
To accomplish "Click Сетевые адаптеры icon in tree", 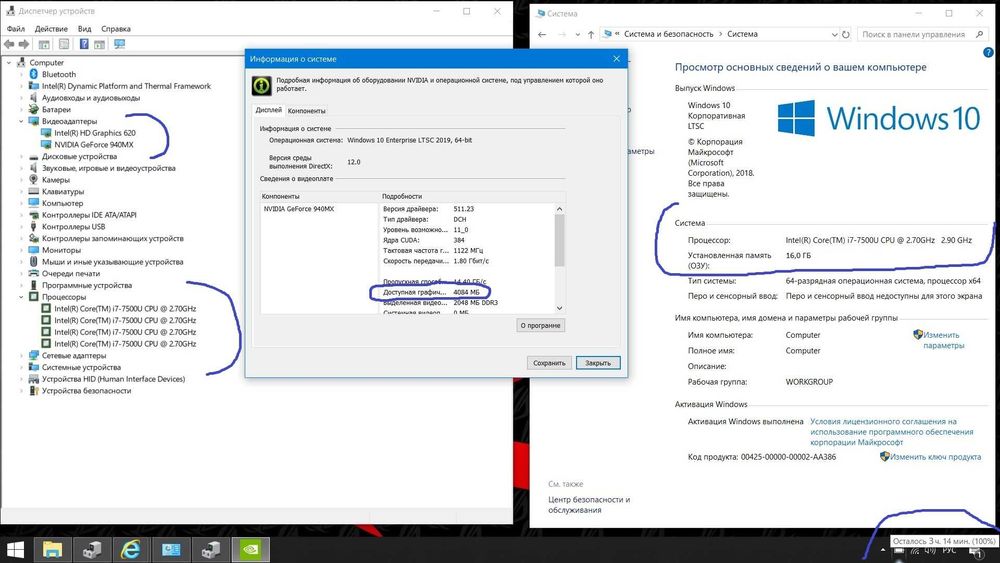I will 34,356.
